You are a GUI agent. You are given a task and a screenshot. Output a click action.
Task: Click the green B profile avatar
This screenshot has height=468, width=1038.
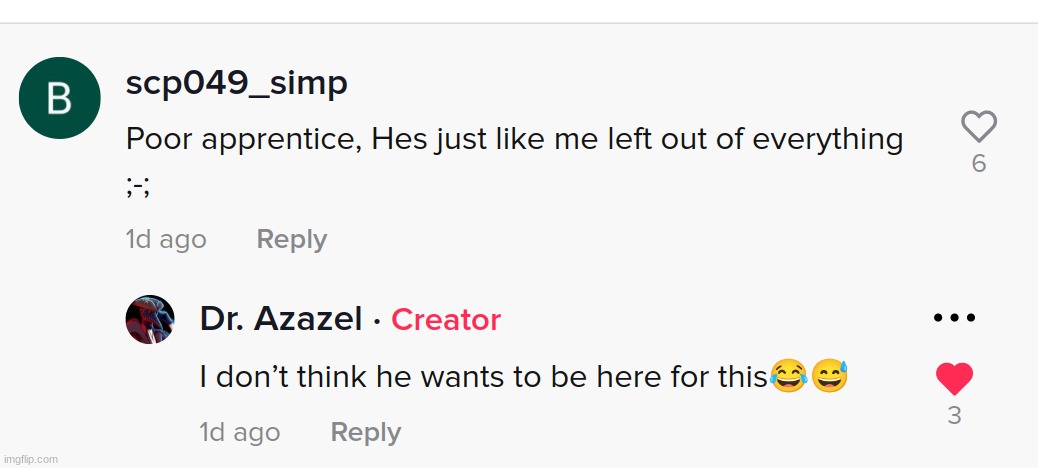pos(60,98)
